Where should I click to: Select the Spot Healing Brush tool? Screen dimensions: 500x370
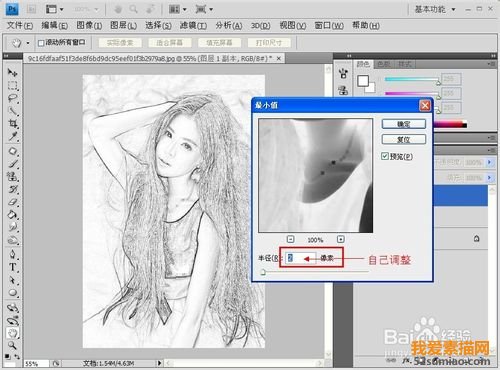point(12,151)
